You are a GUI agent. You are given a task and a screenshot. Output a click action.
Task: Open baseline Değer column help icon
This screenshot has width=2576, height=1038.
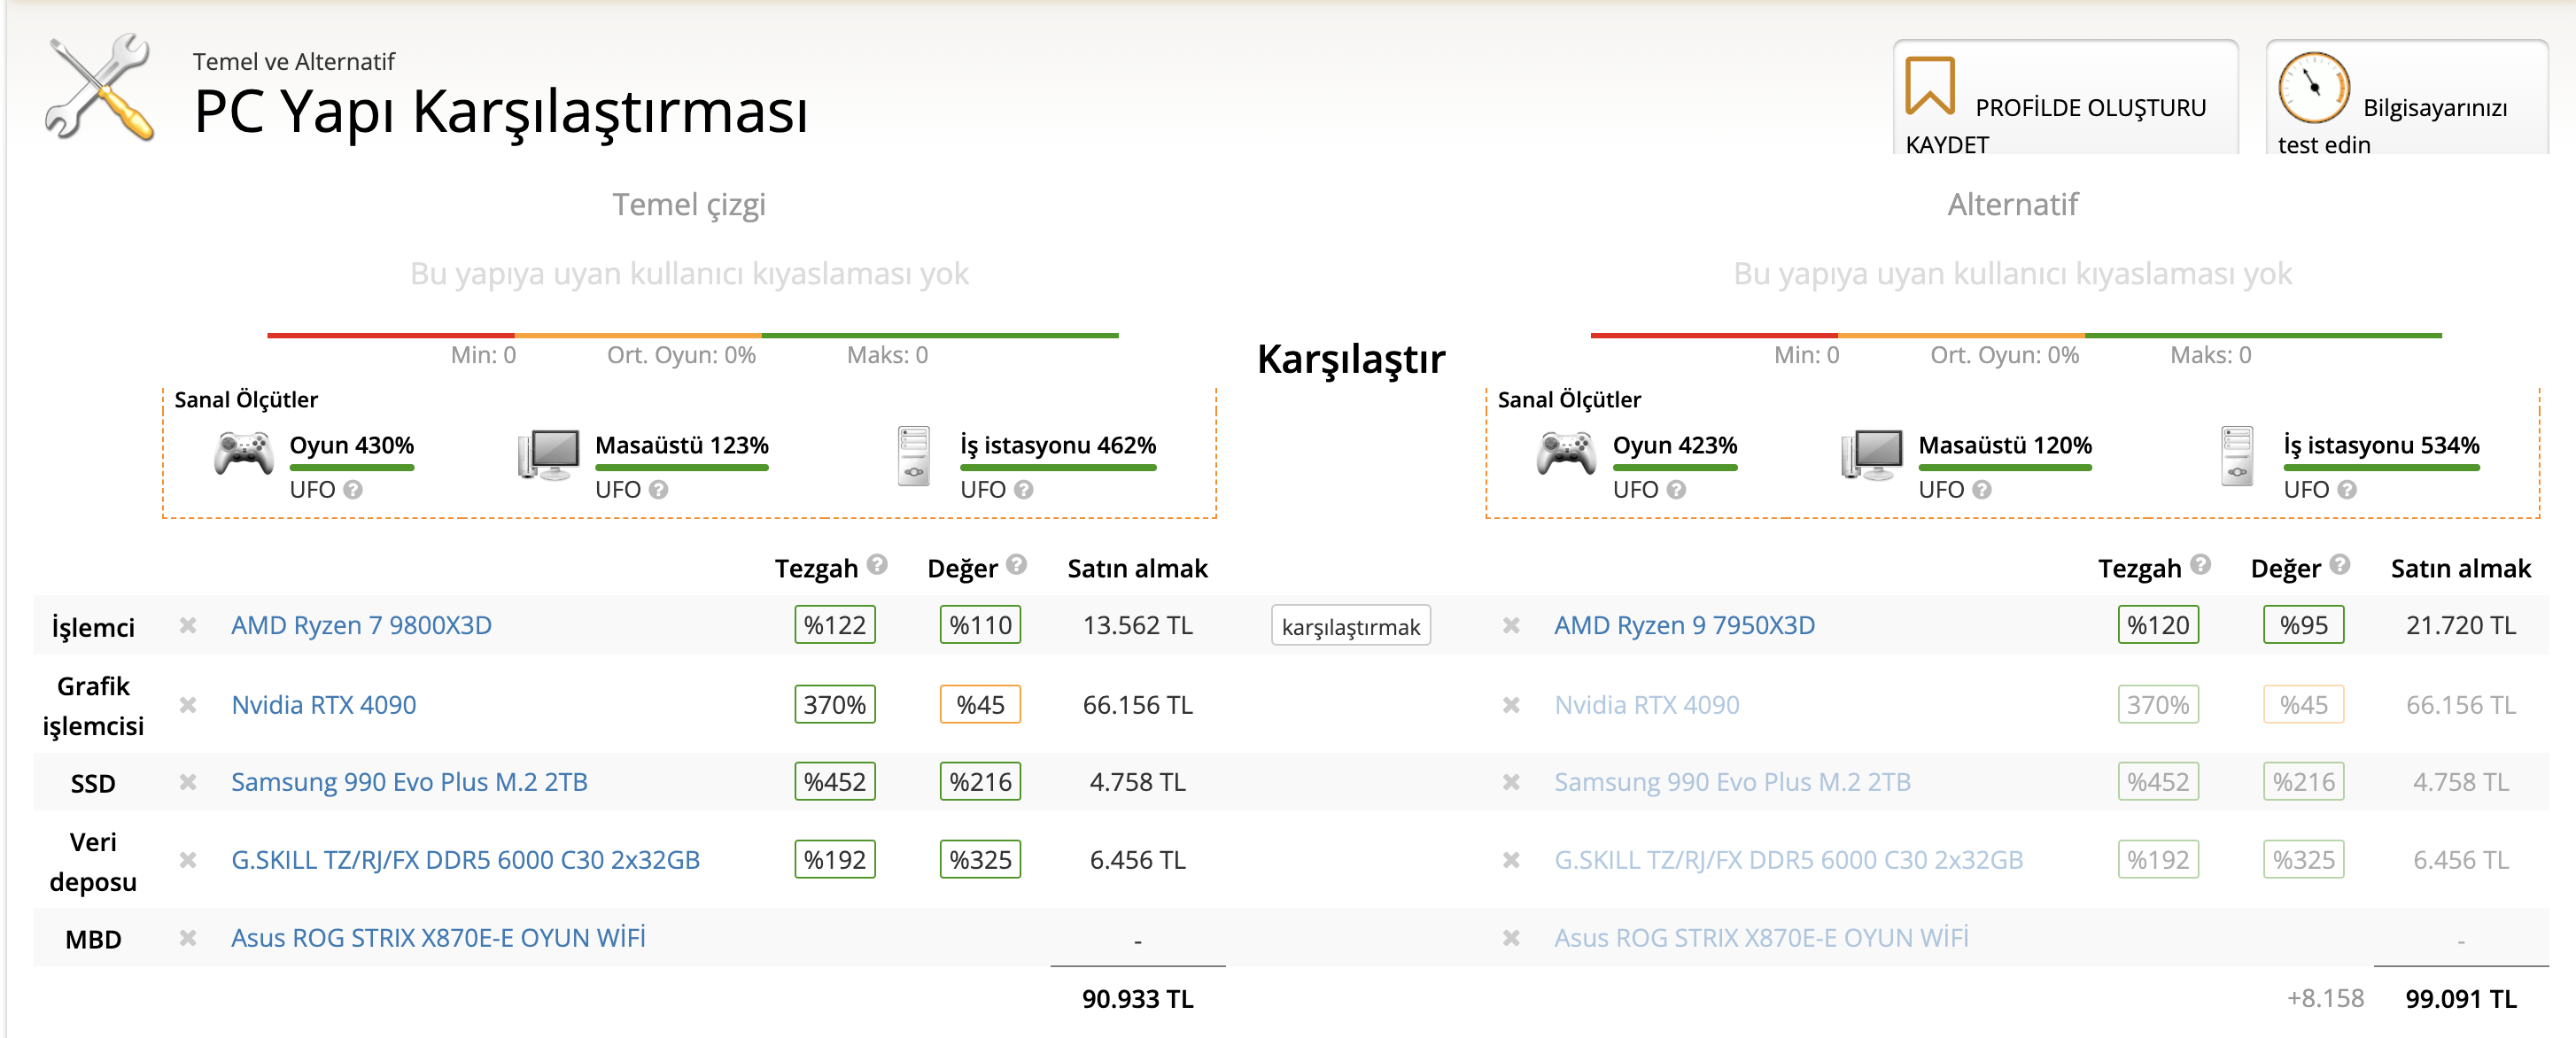[x=1016, y=565]
